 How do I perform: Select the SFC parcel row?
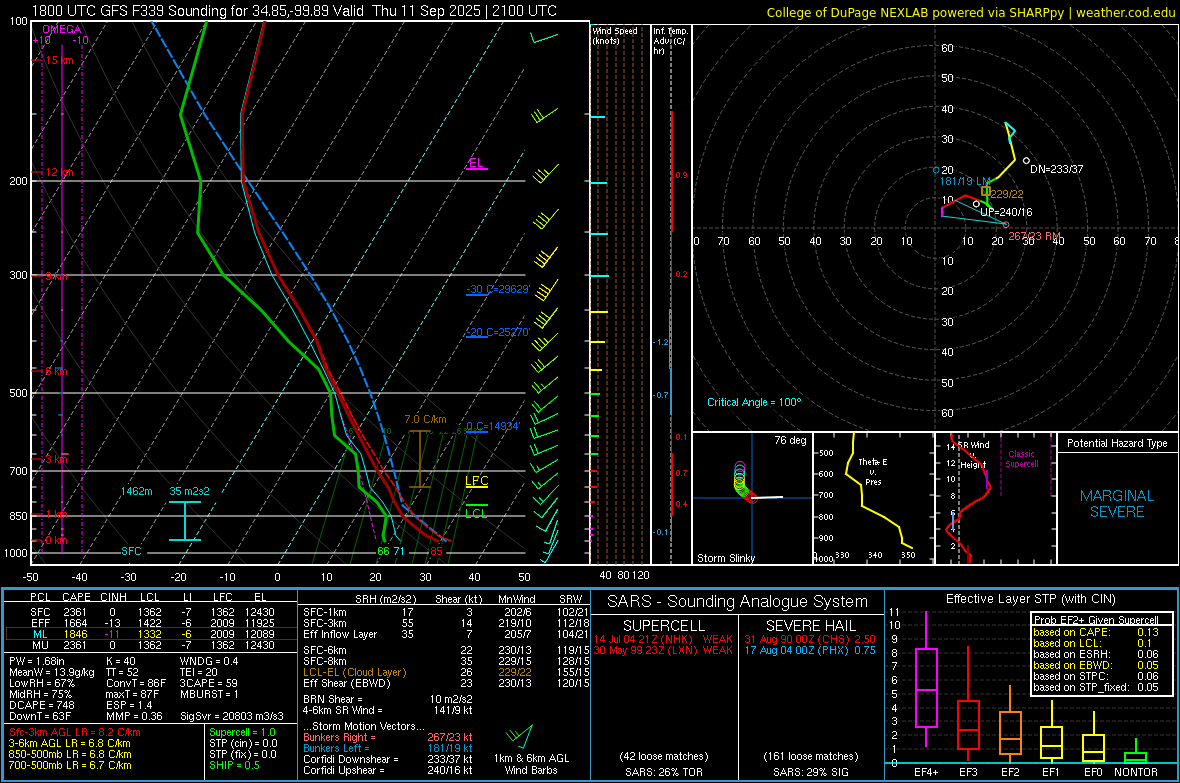pos(151,612)
